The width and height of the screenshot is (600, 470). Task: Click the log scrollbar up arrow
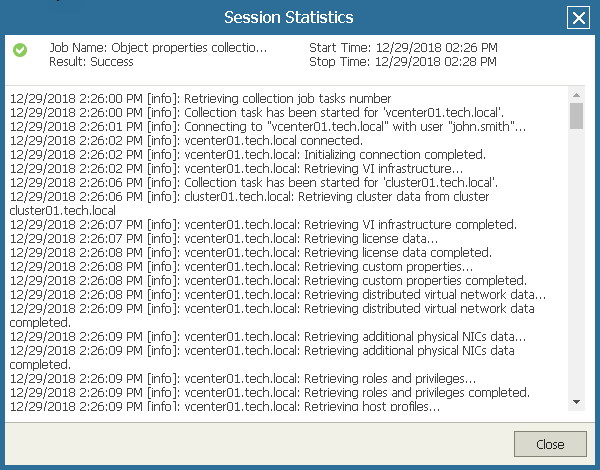tap(576, 97)
